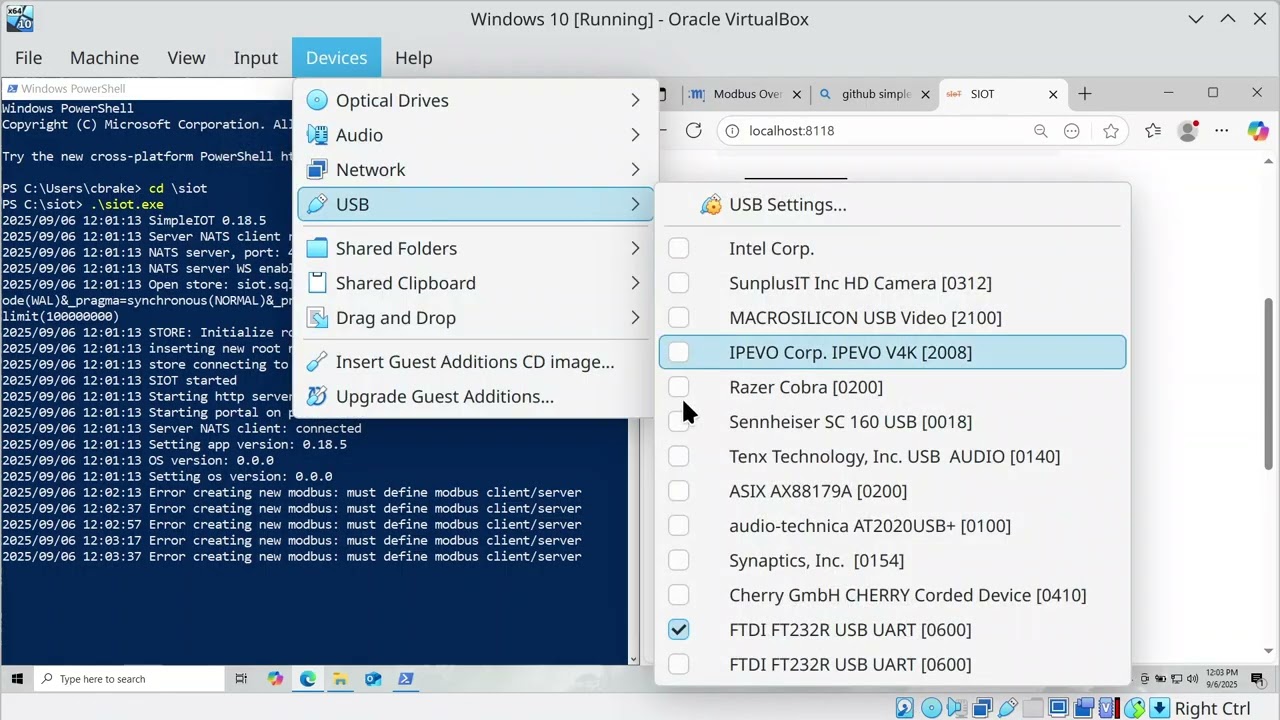Close the SIOT browser tab
The width and height of the screenshot is (1280, 720).
click(1053, 94)
